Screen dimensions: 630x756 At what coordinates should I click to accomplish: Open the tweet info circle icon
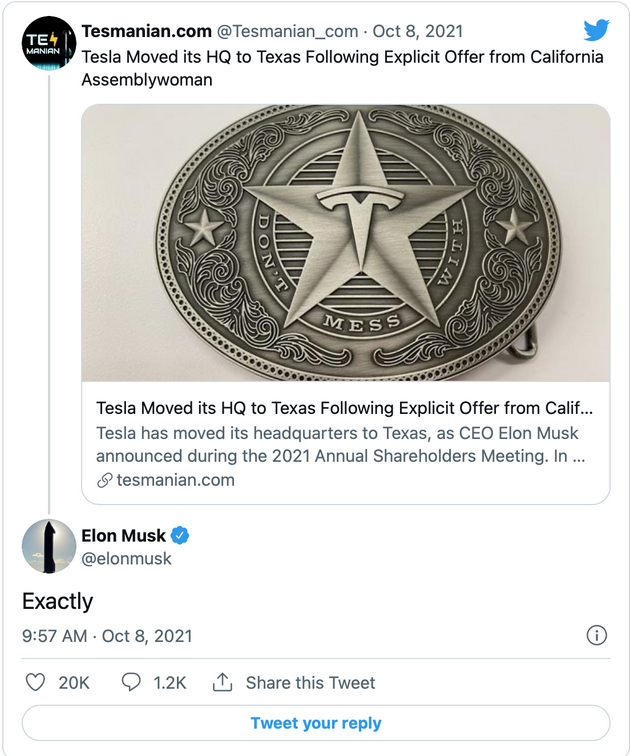pyautogui.click(x=596, y=636)
